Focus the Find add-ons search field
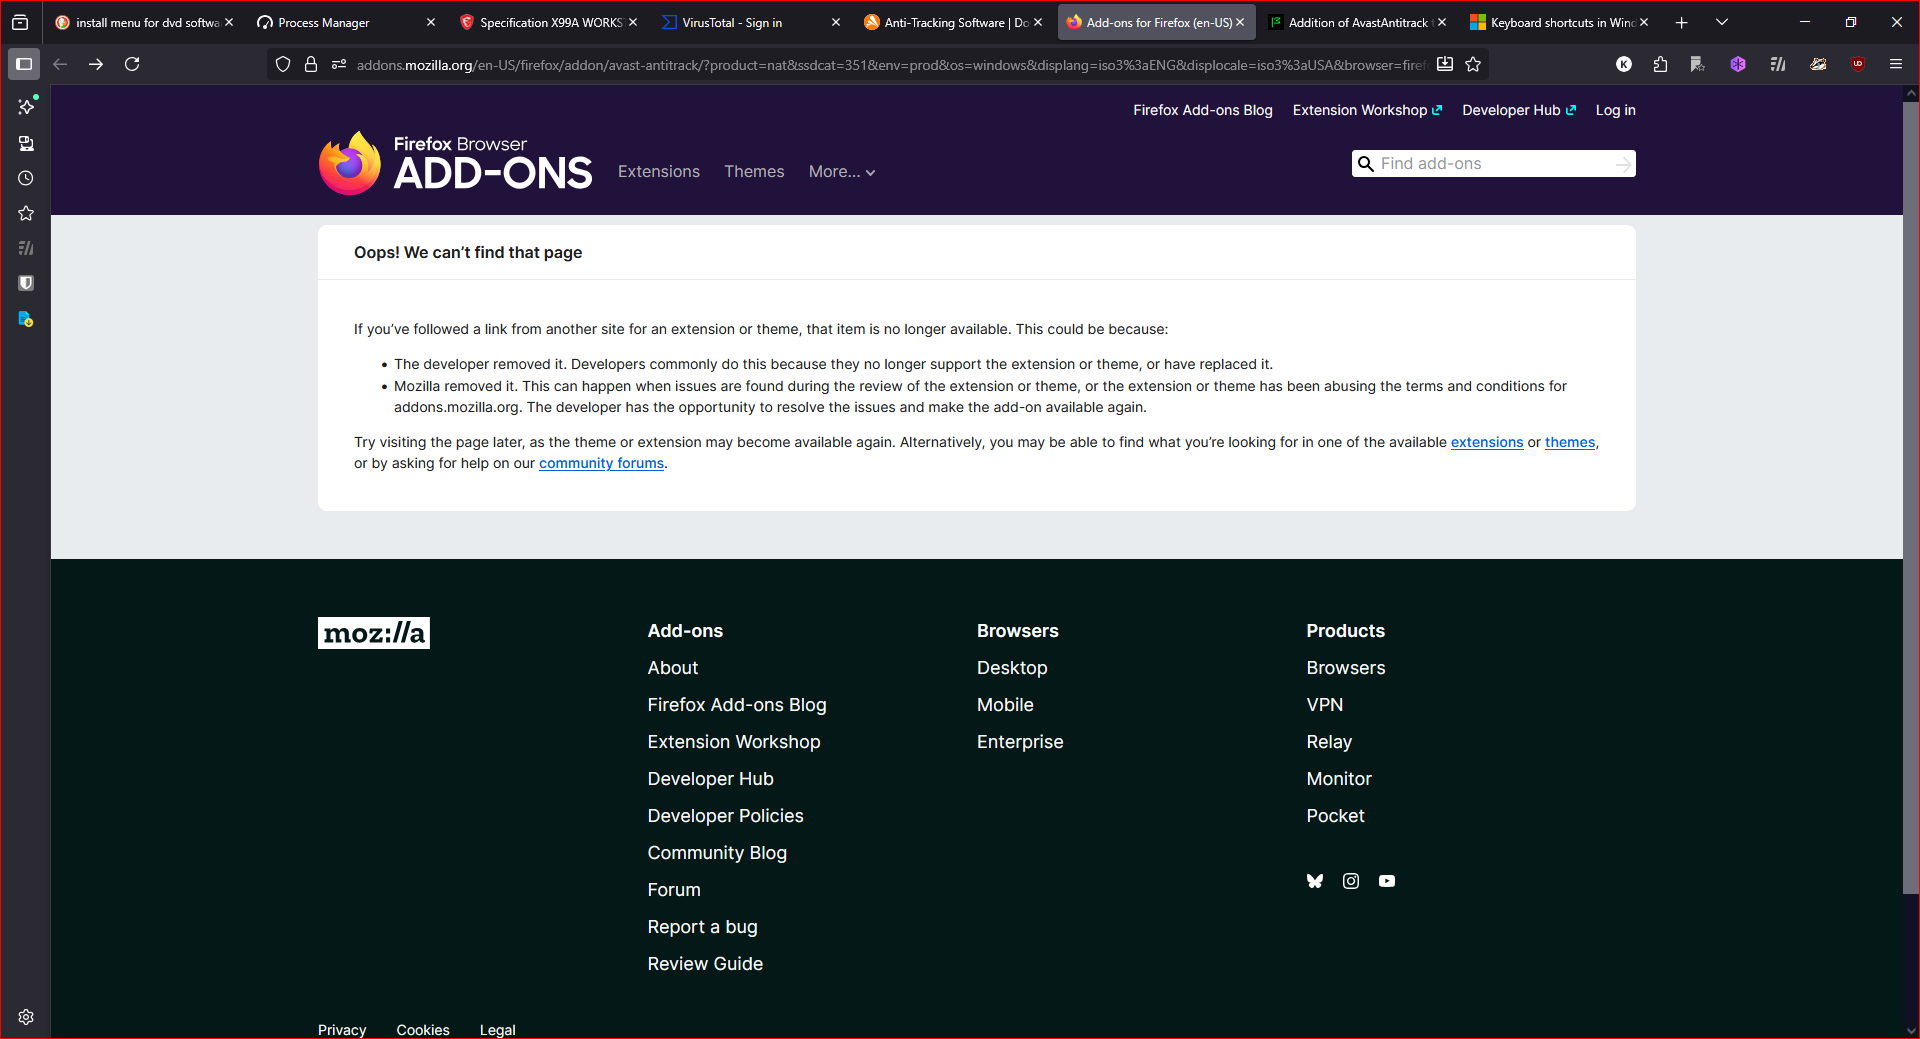 [1494, 163]
